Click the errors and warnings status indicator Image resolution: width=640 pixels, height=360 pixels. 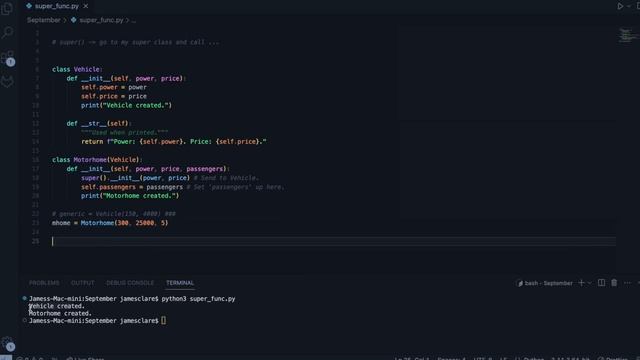coord(30,359)
